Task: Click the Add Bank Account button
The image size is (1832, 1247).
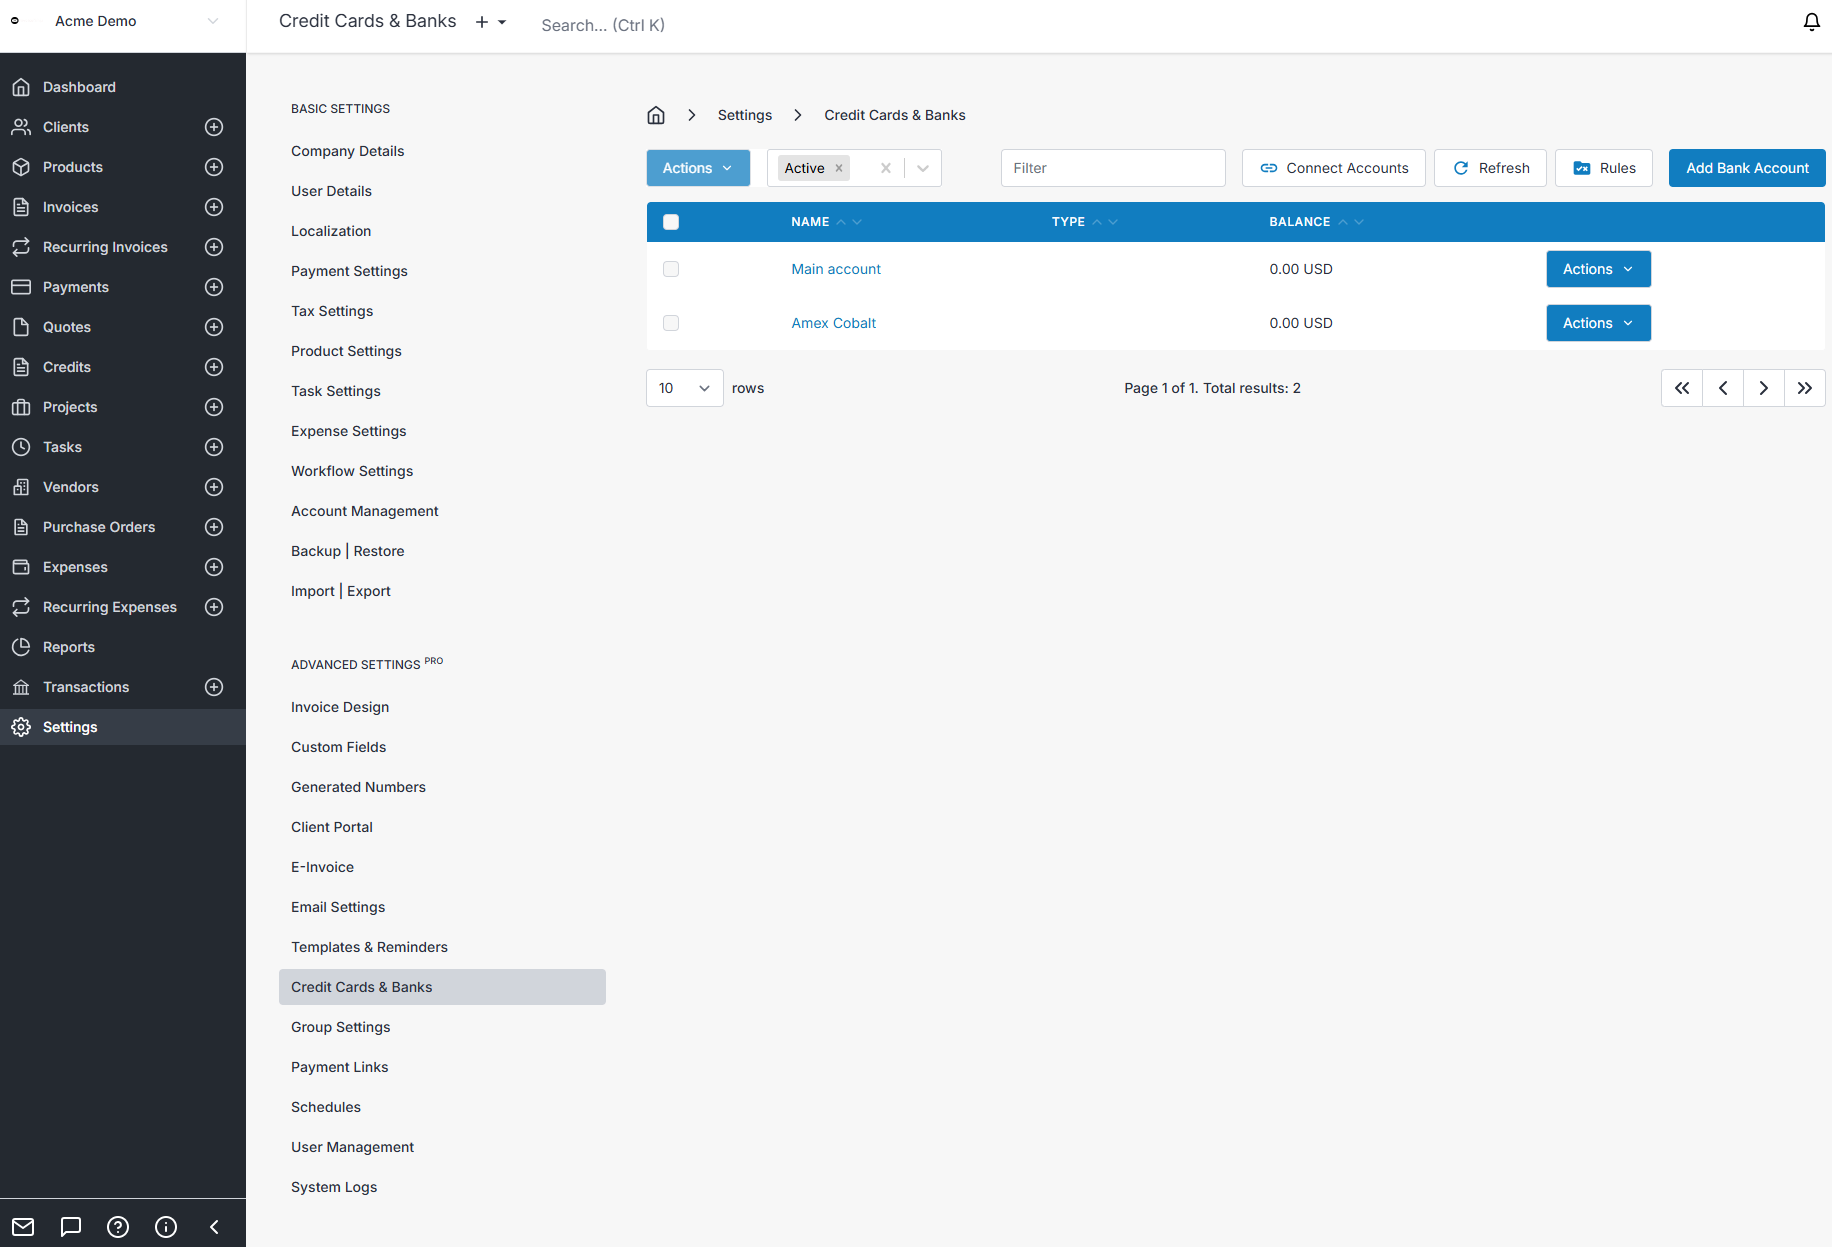Action: 1746,168
